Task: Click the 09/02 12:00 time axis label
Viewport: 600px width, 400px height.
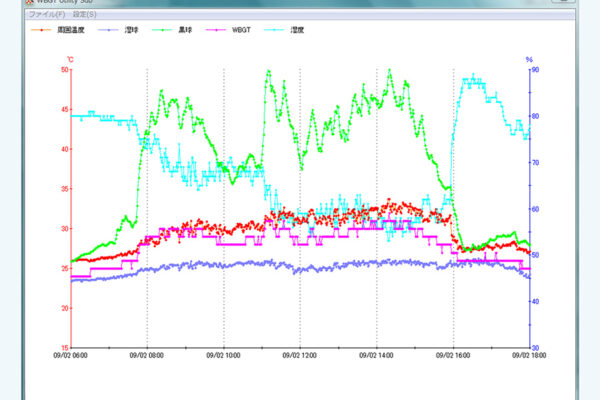Action: (300, 355)
